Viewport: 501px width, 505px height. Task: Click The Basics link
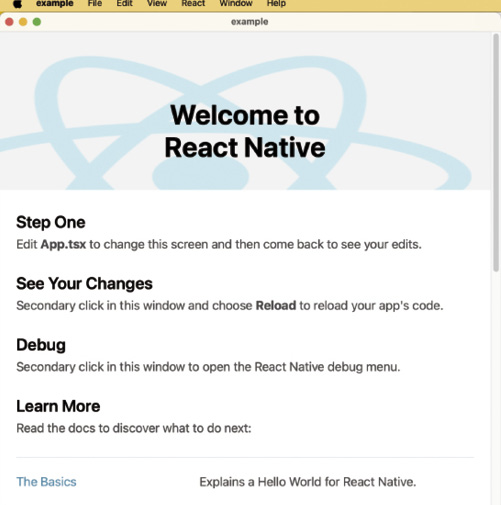pyautogui.click(x=46, y=482)
